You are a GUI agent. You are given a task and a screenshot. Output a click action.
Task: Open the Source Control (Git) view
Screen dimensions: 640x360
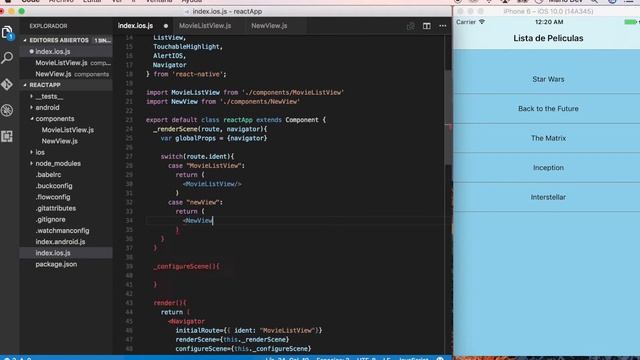(7, 84)
